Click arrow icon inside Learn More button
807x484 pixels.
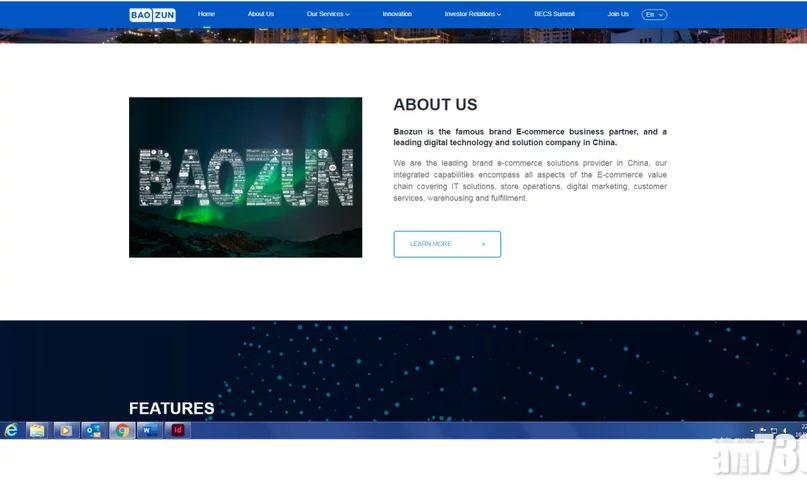(x=483, y=244)
